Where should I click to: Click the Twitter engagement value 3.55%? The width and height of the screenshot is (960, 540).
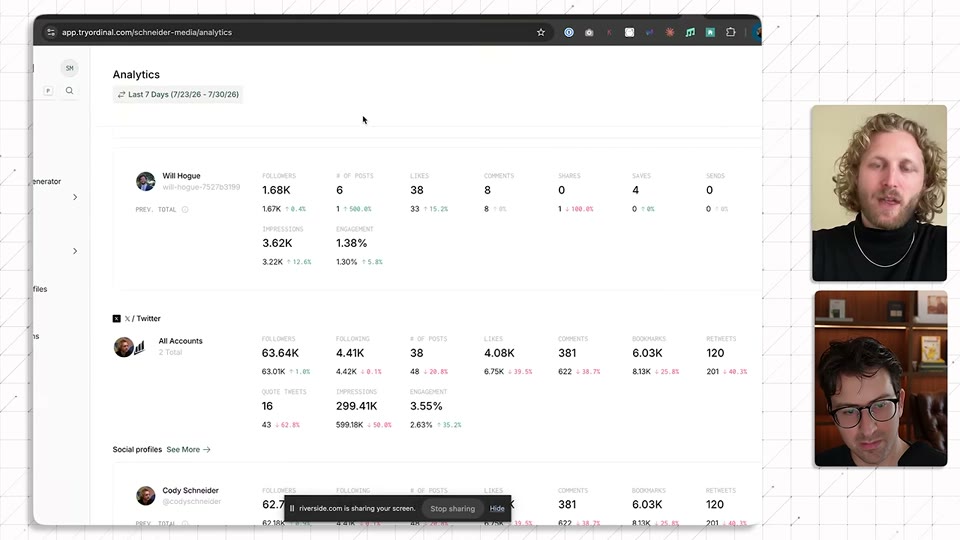(426, 406)
